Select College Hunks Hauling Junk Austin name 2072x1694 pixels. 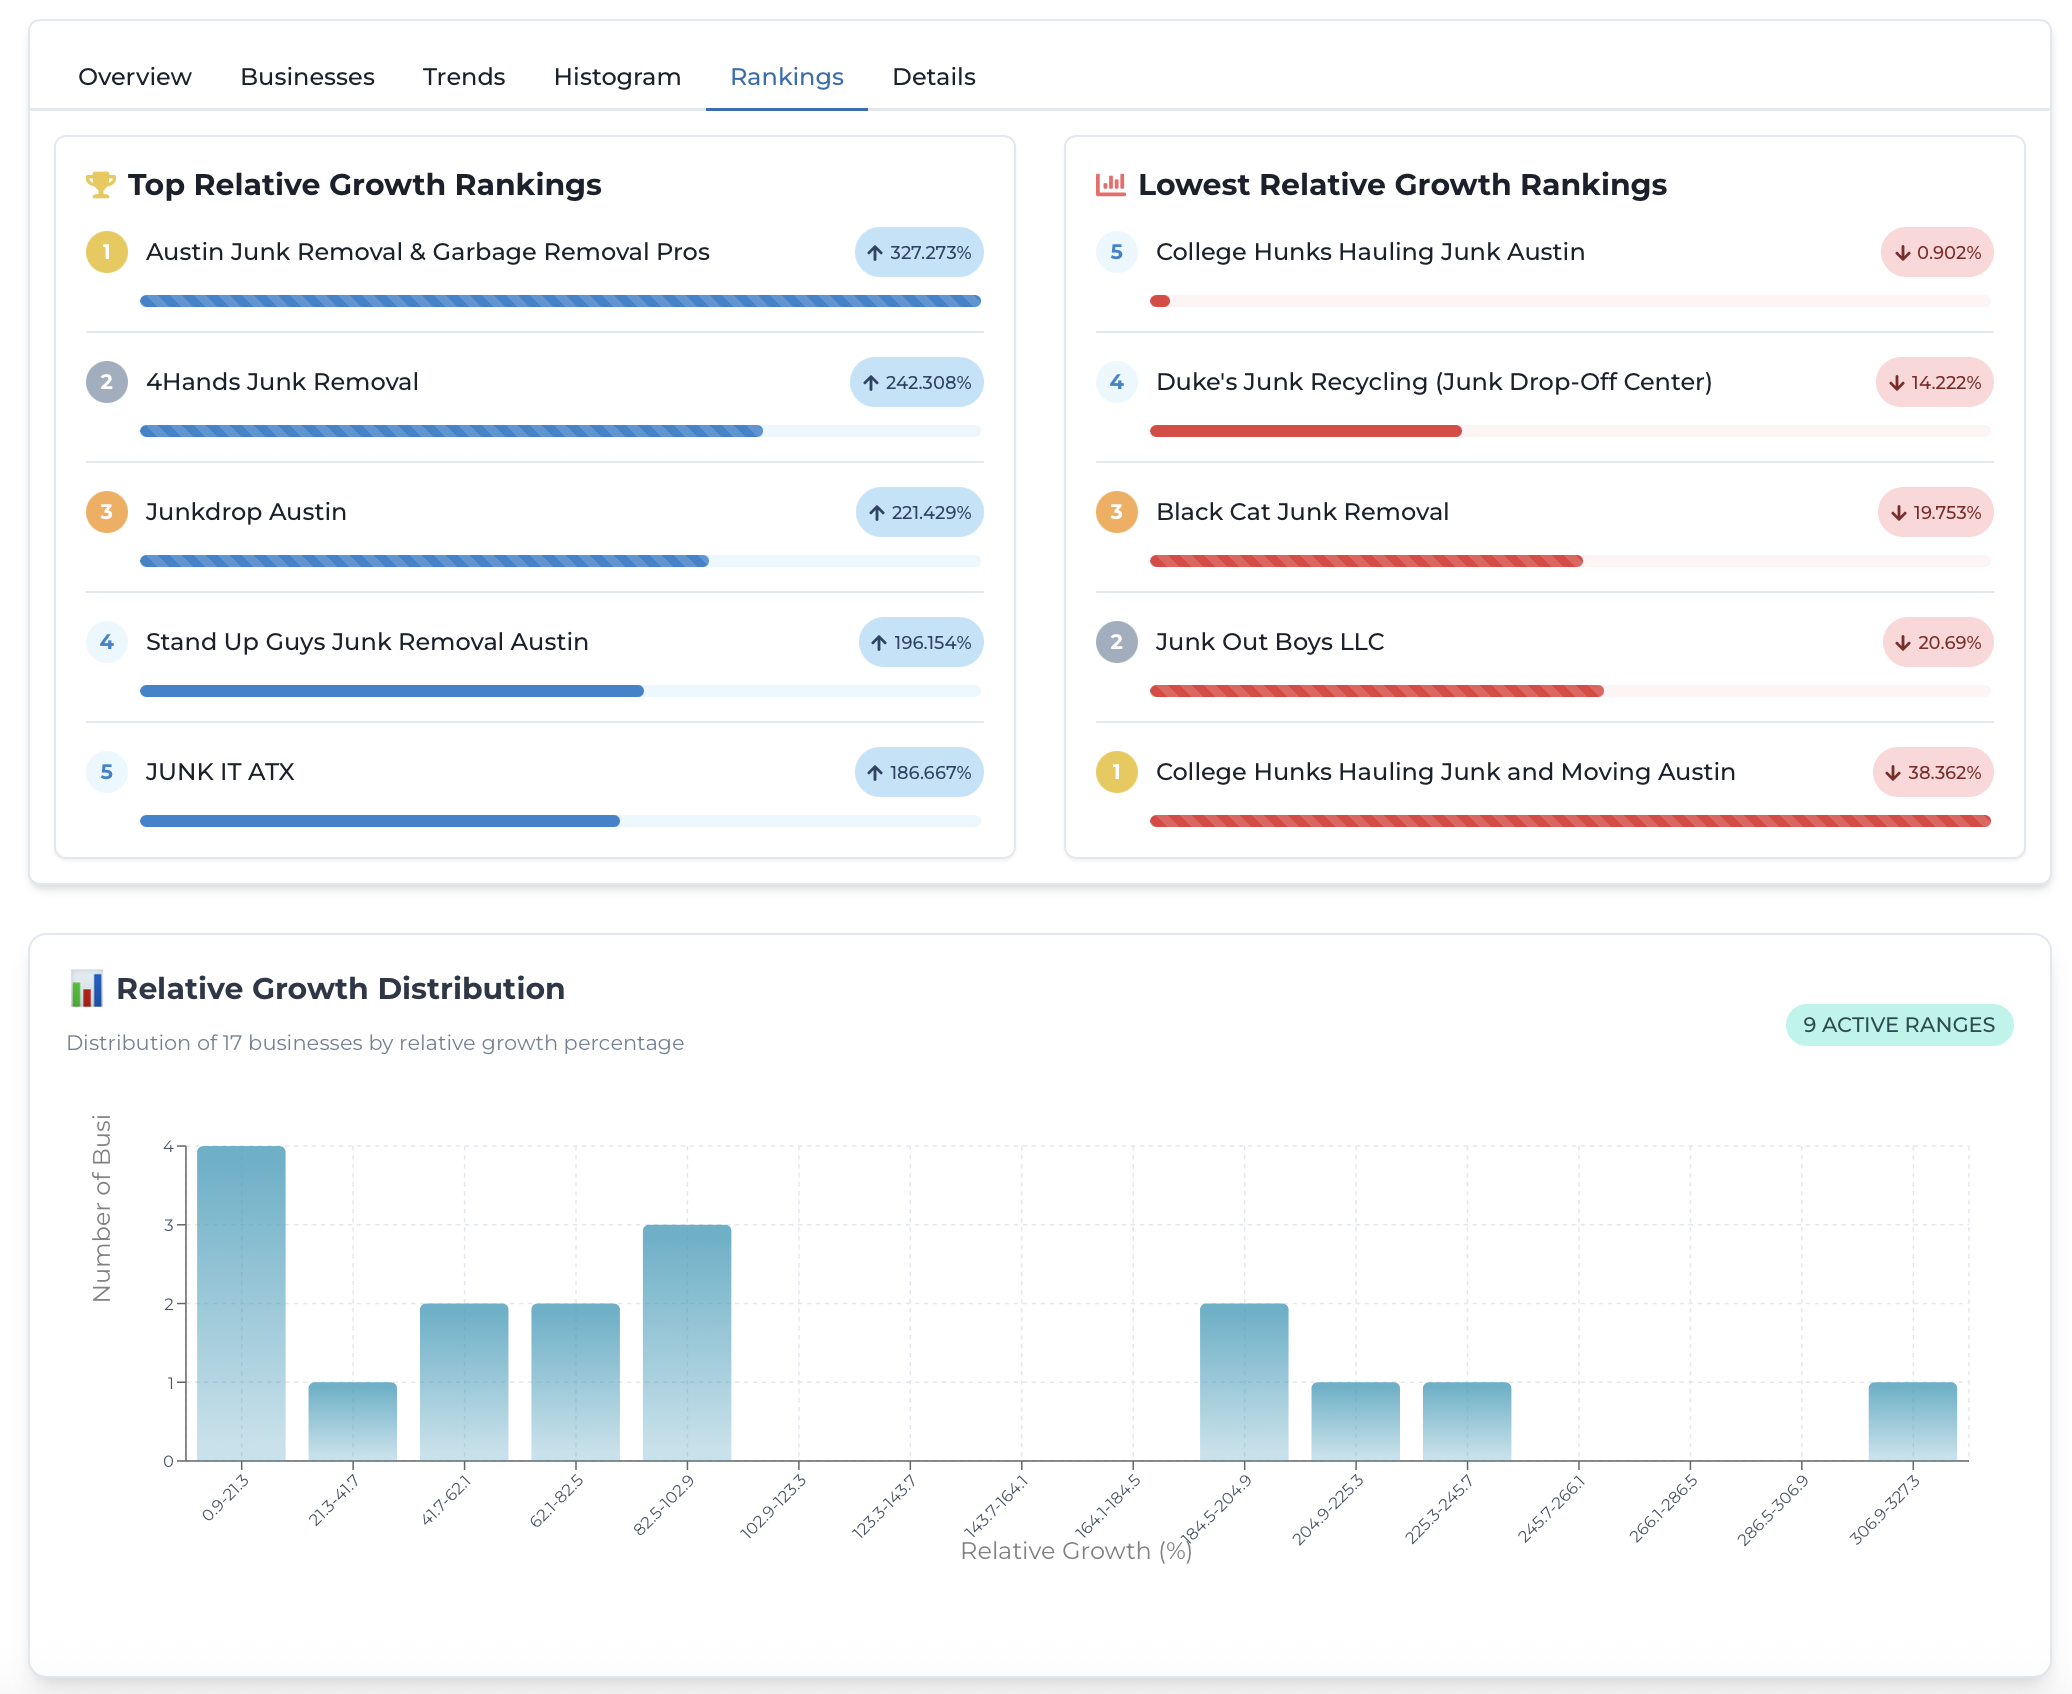pyautogui.click(x=1370, y=252)
